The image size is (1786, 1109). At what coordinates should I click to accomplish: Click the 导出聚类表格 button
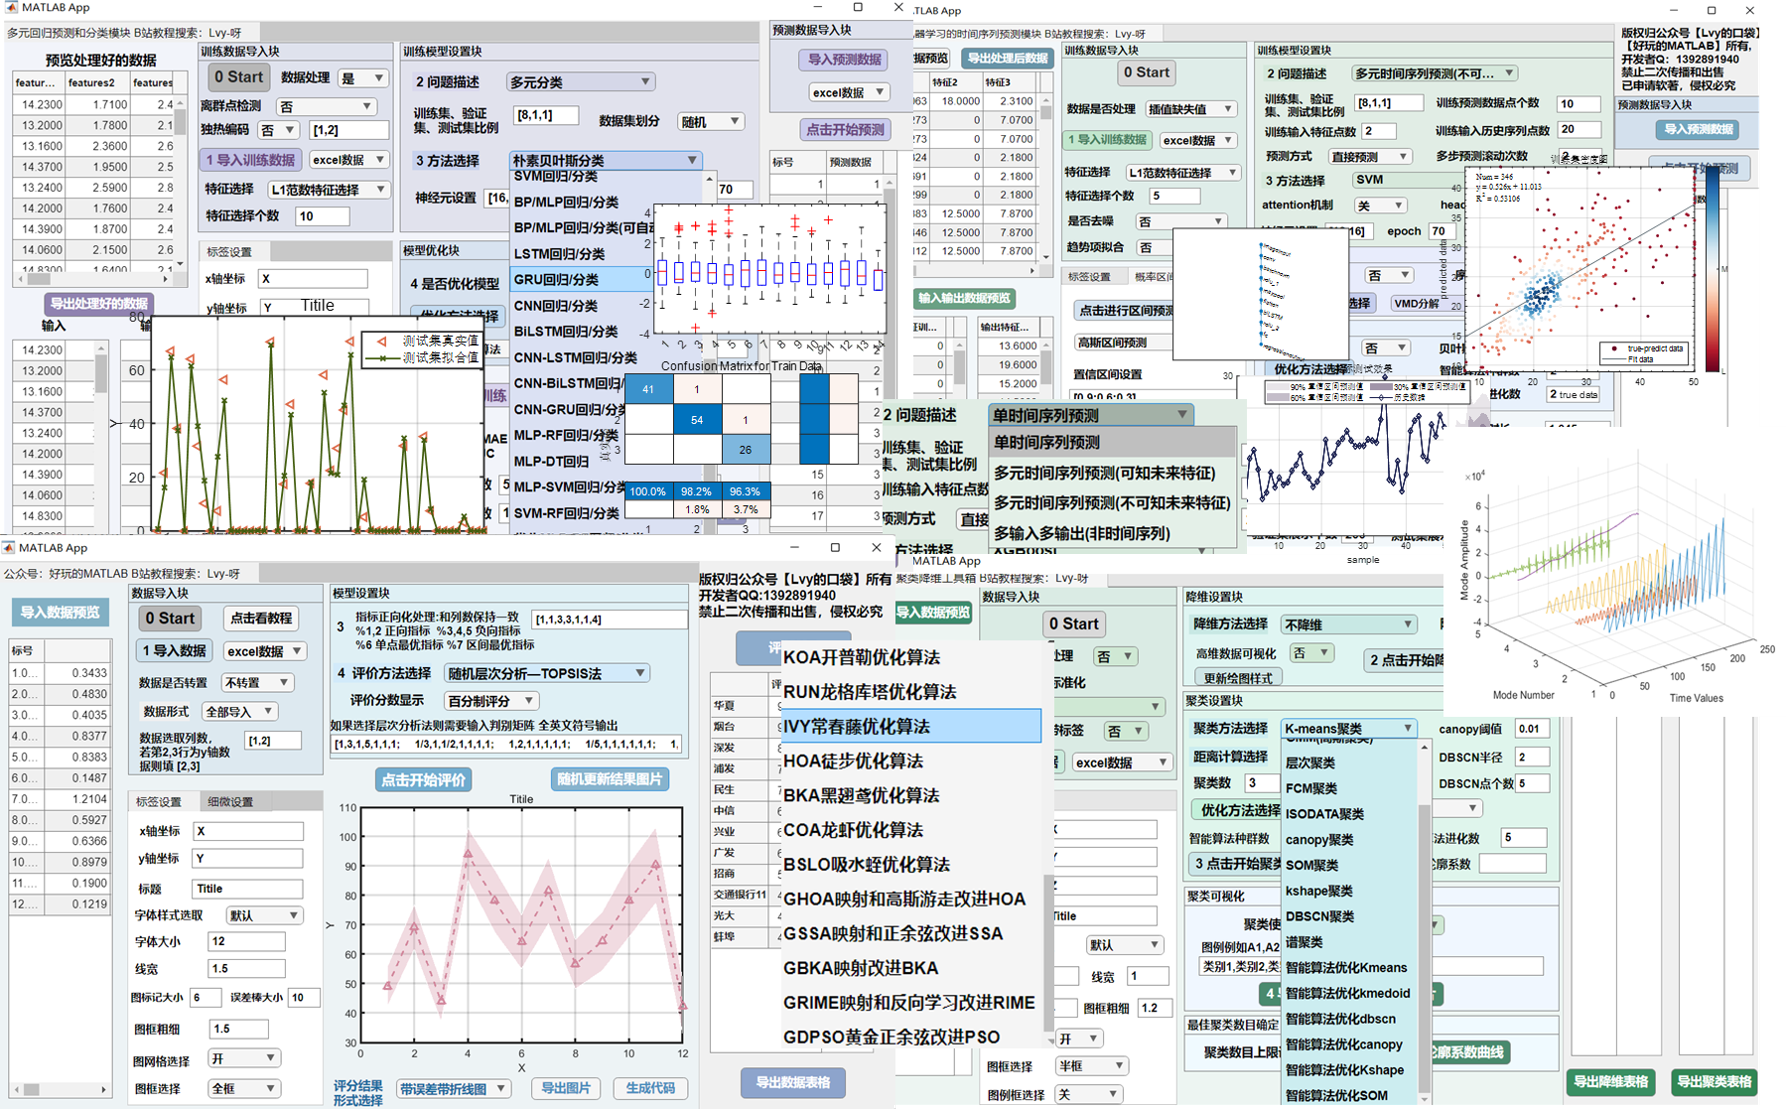click(x=1714, y=1081)
